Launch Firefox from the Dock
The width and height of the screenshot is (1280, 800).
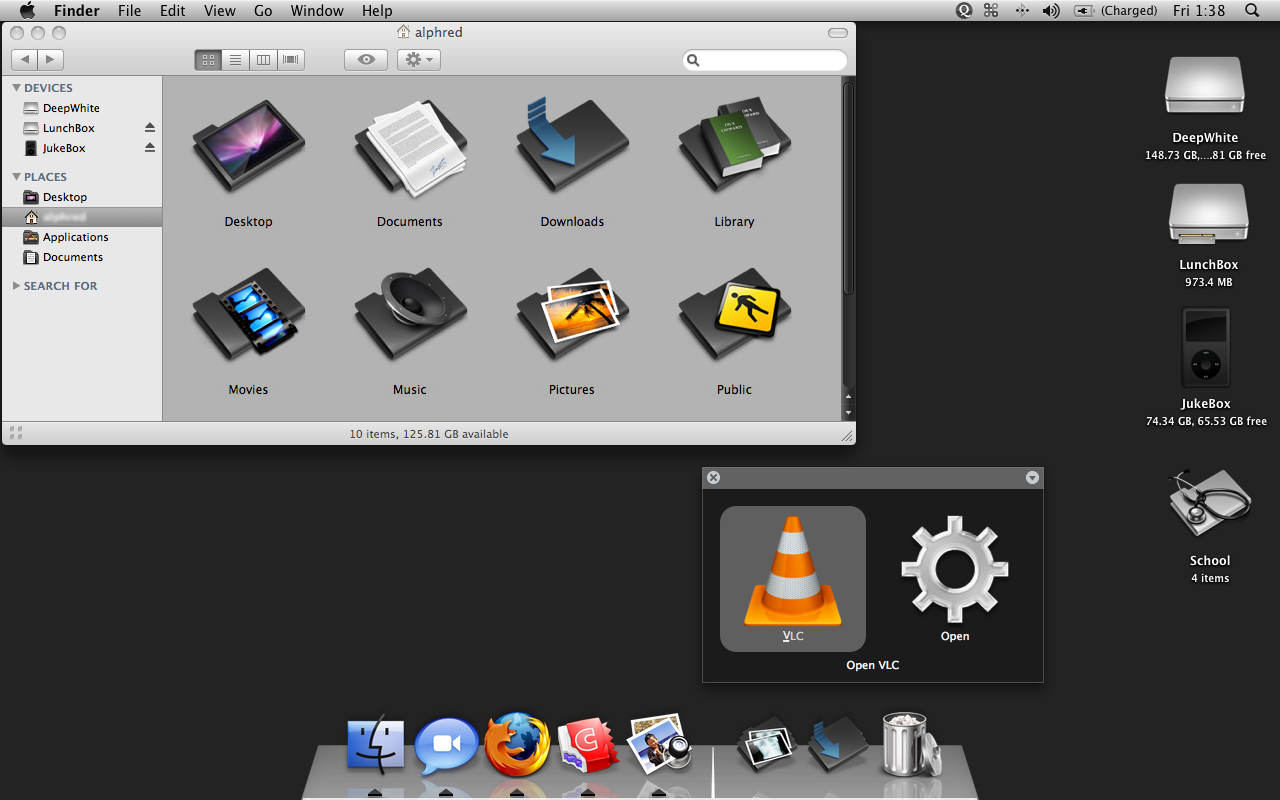pyautogui.click(x=517, y=744)
